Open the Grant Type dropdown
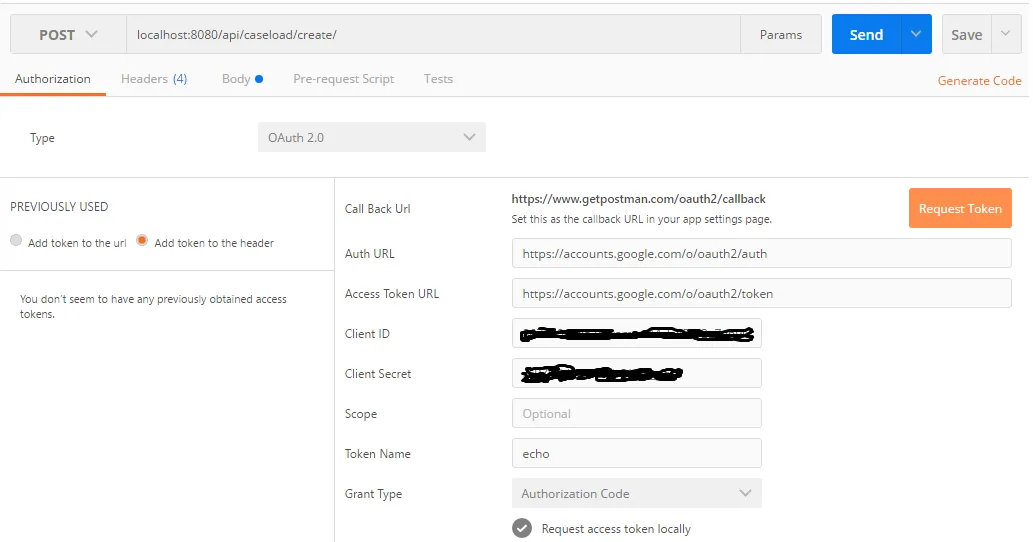 click(636, 494)
